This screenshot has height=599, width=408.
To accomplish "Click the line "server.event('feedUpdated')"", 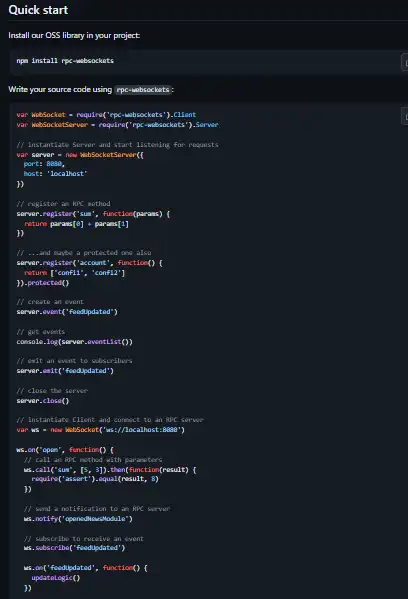I will coord(67,312).
